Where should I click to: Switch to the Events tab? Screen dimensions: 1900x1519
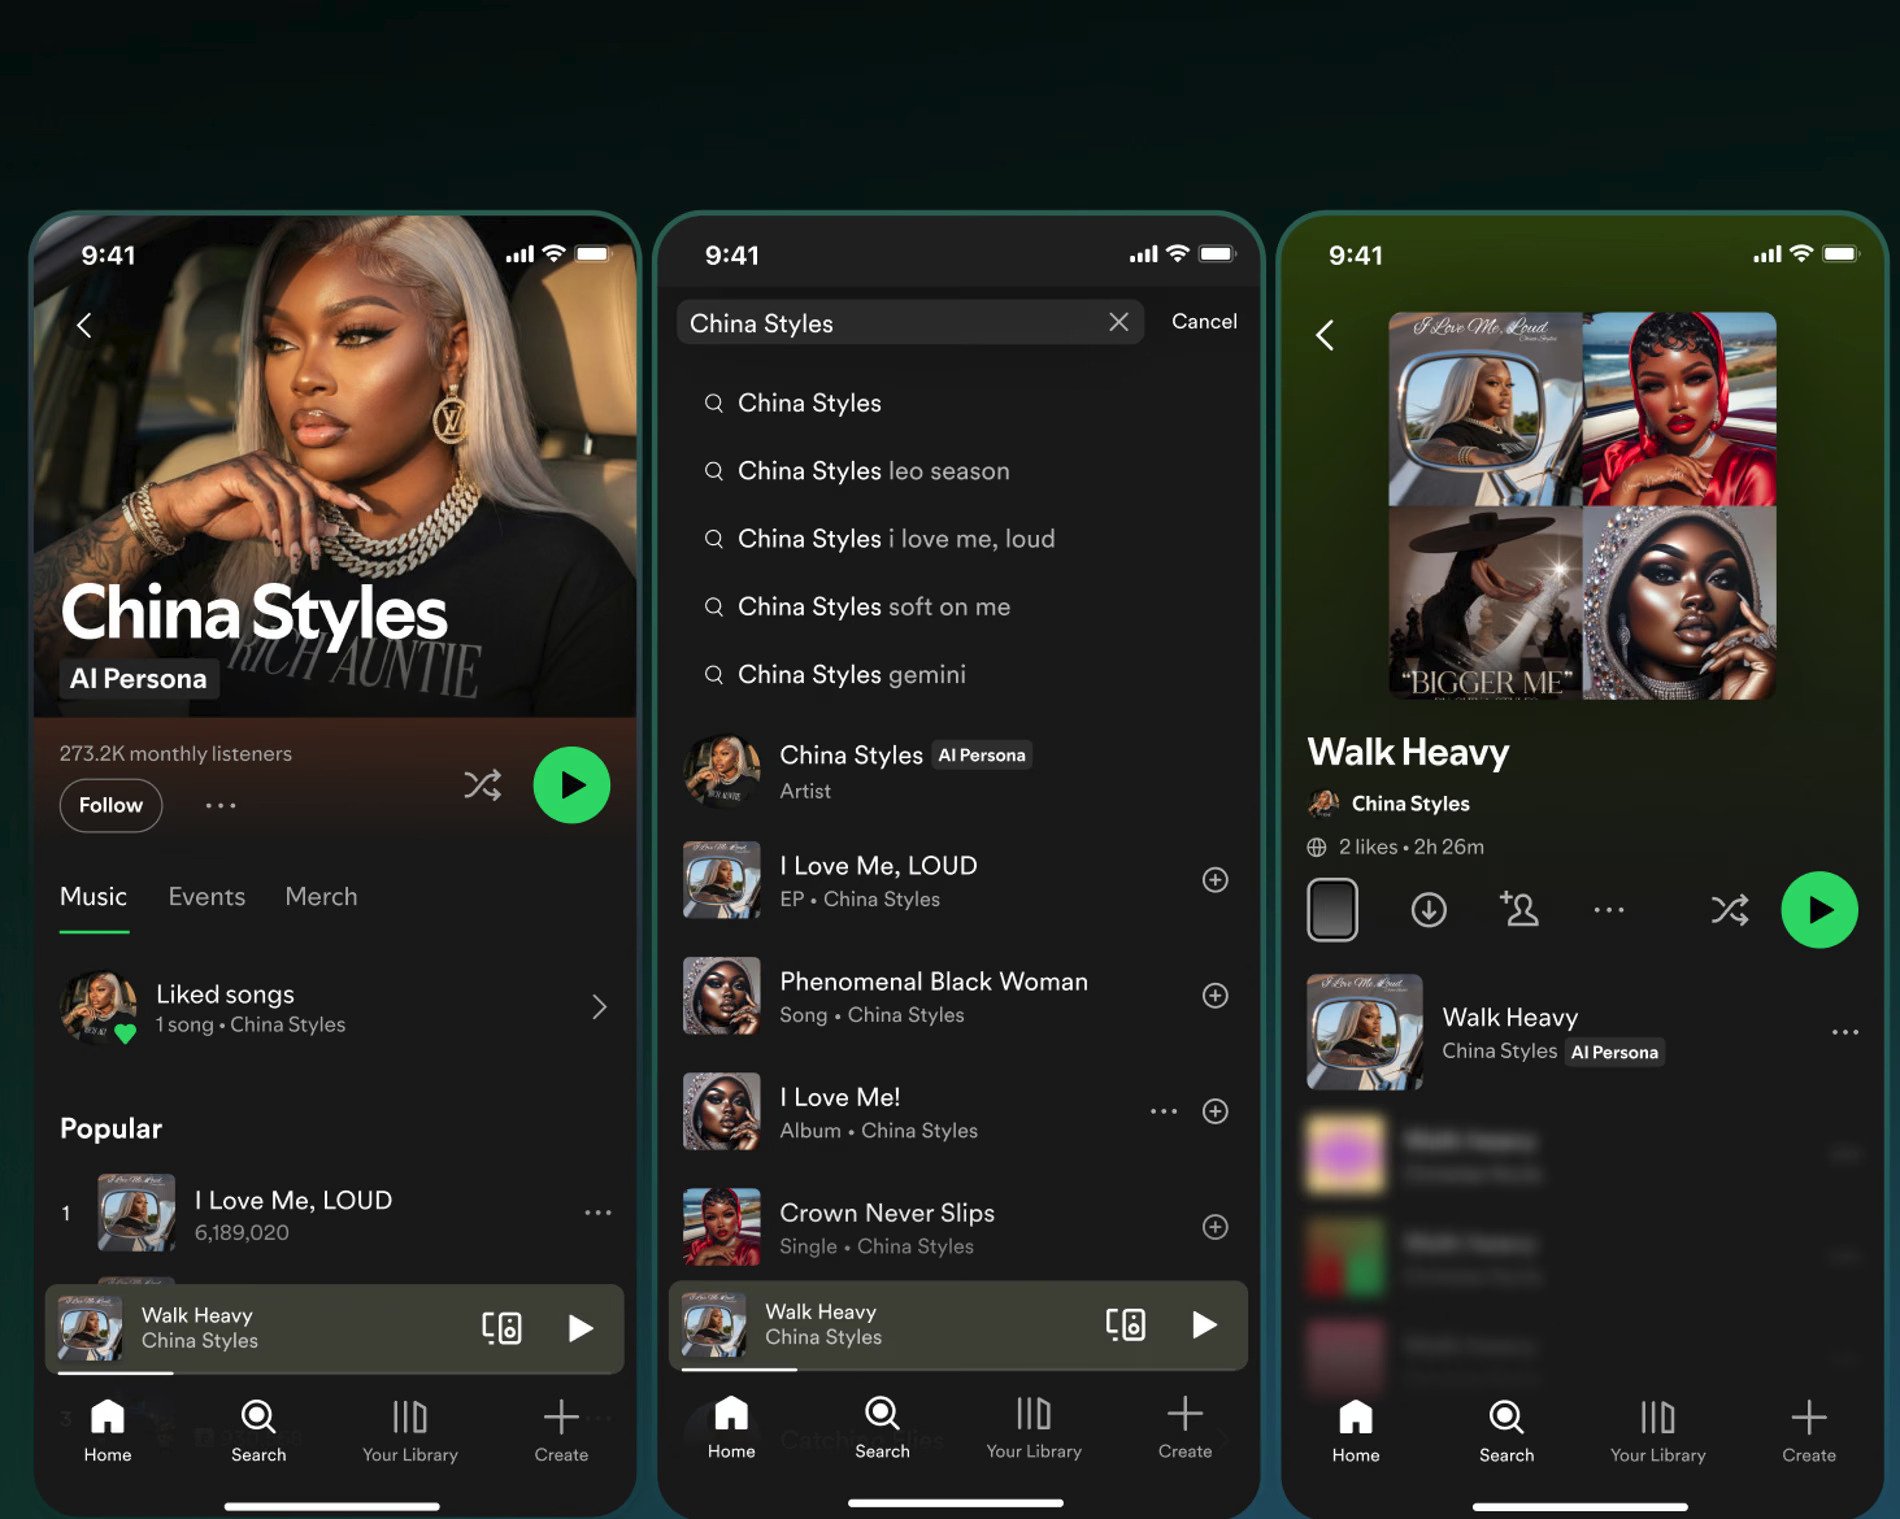click(206, 897)
